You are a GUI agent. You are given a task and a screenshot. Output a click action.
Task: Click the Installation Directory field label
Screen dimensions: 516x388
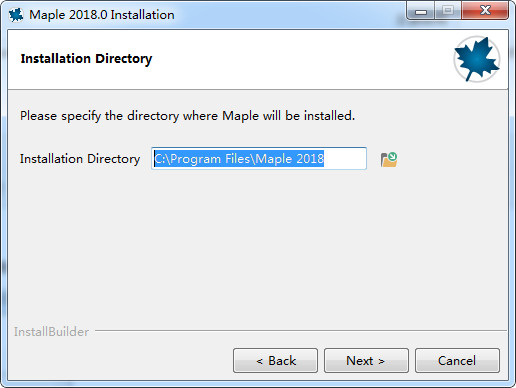80,159
